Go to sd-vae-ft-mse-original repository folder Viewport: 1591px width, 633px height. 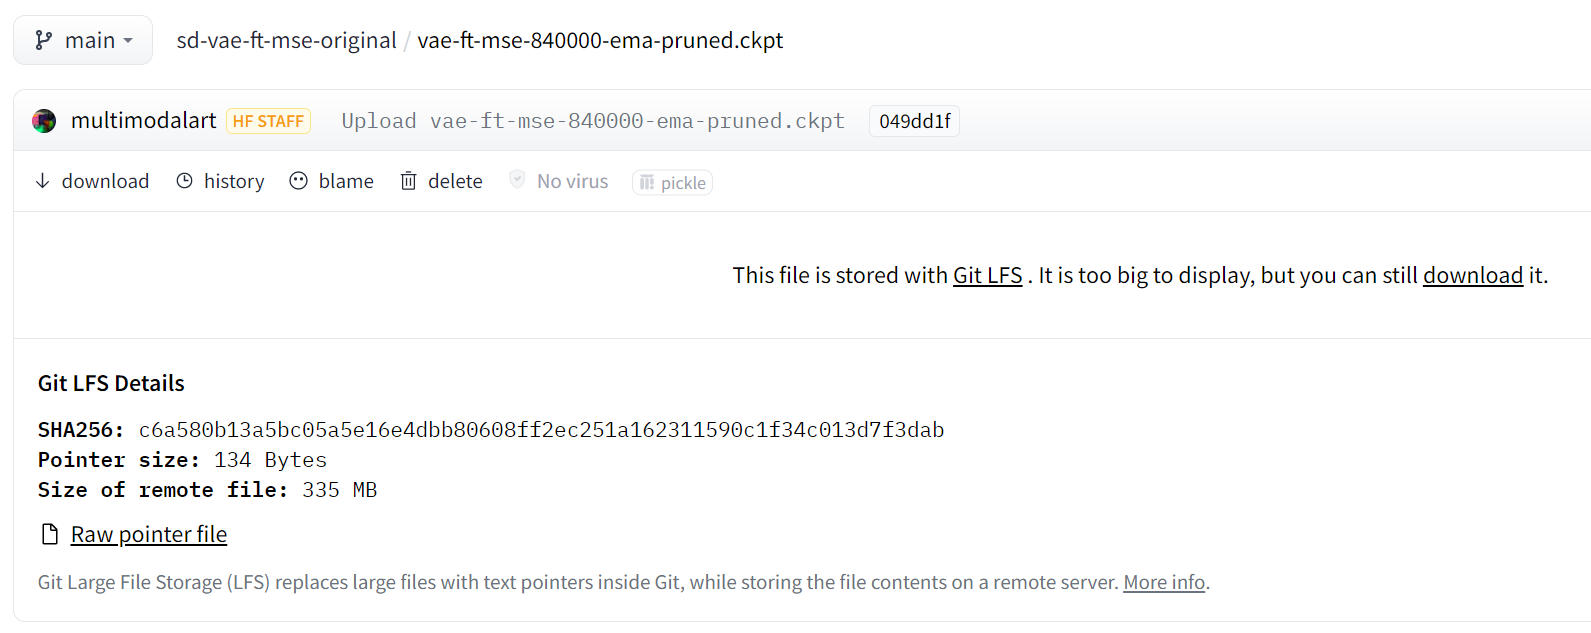[x=286, y=40]
